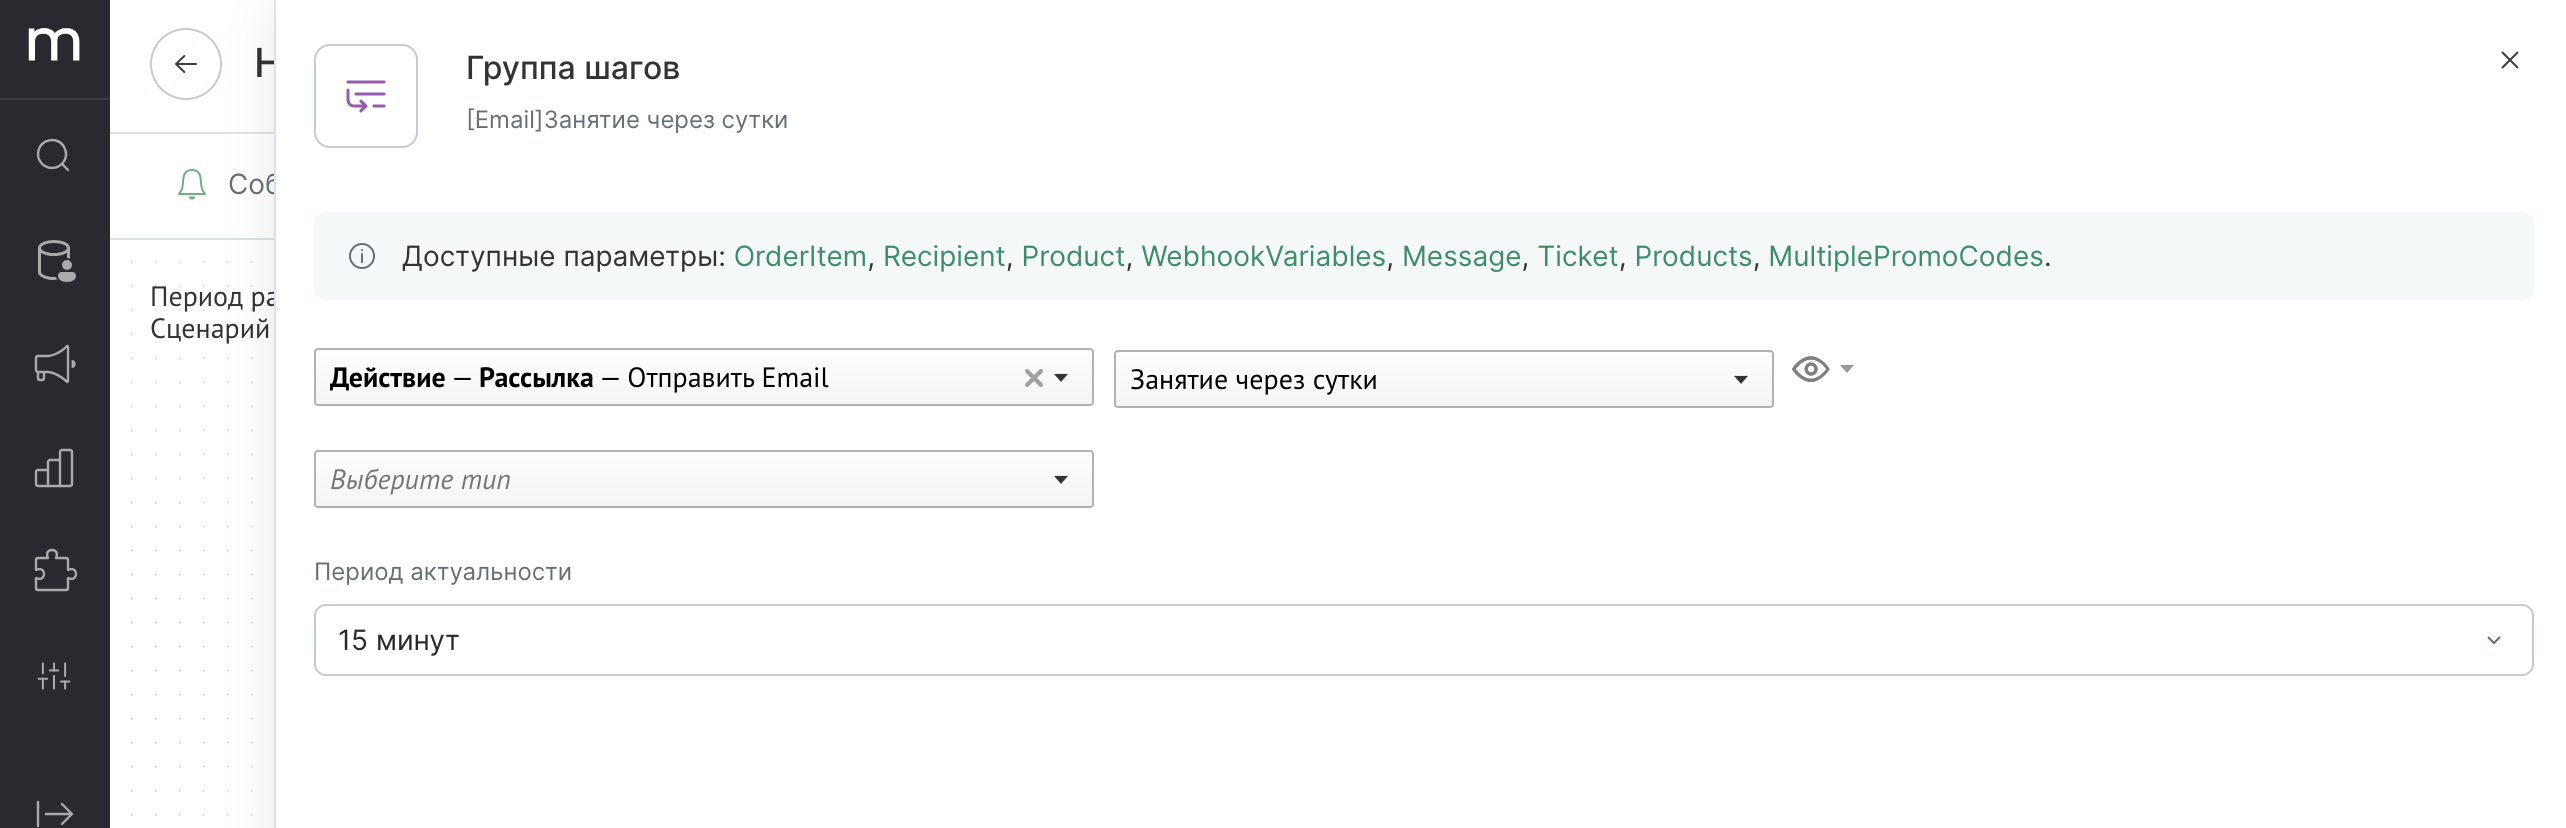Open the Products parameter link
The width and height of the screenshot is (2566, 828).
[x=1693, y=257]
